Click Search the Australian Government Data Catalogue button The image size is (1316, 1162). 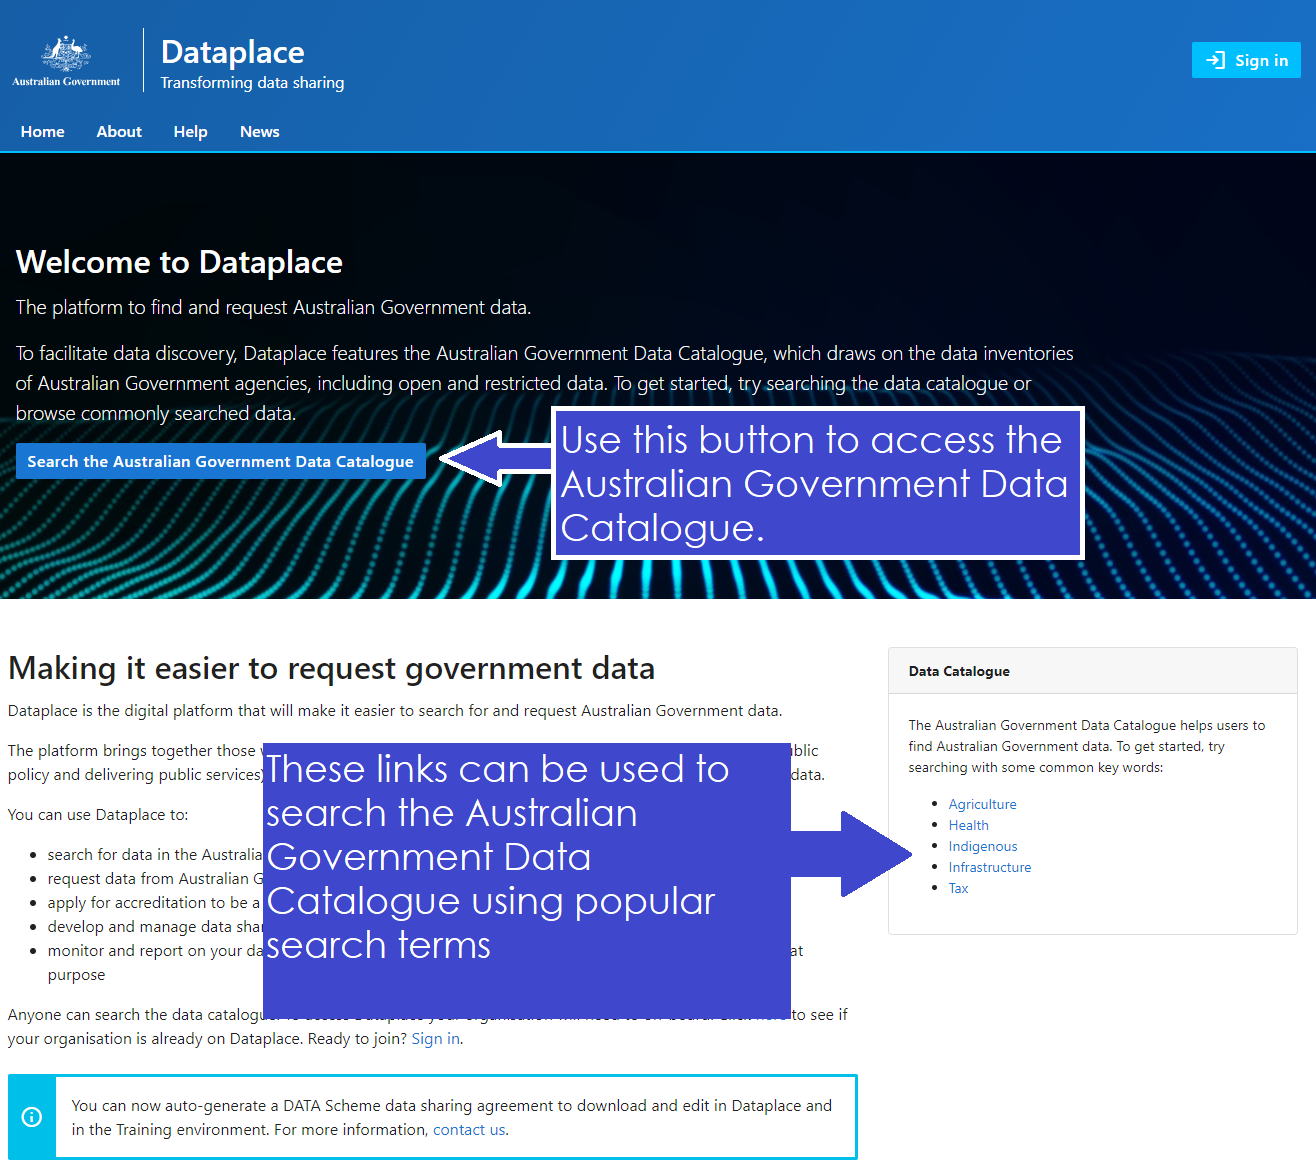221,461
